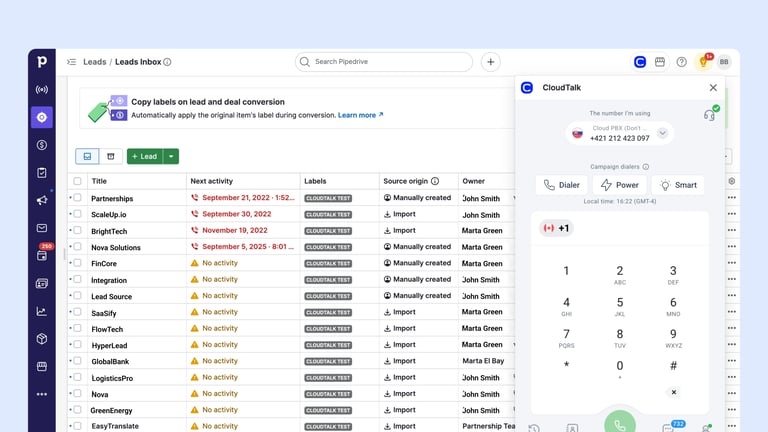Open the More ellipsis in sidebar
The image size is (768, 432).
tap(42, 394)
